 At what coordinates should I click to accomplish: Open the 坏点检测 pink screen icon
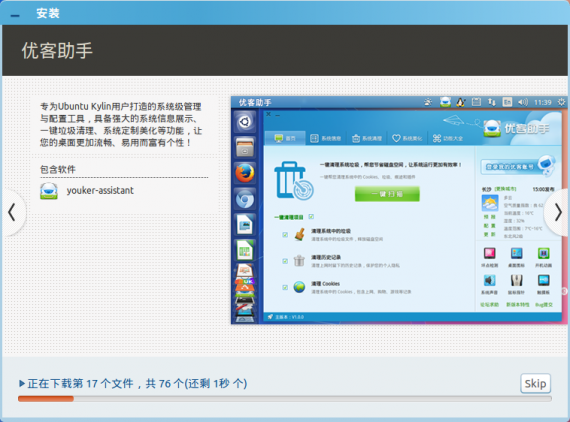pos(489,253)
